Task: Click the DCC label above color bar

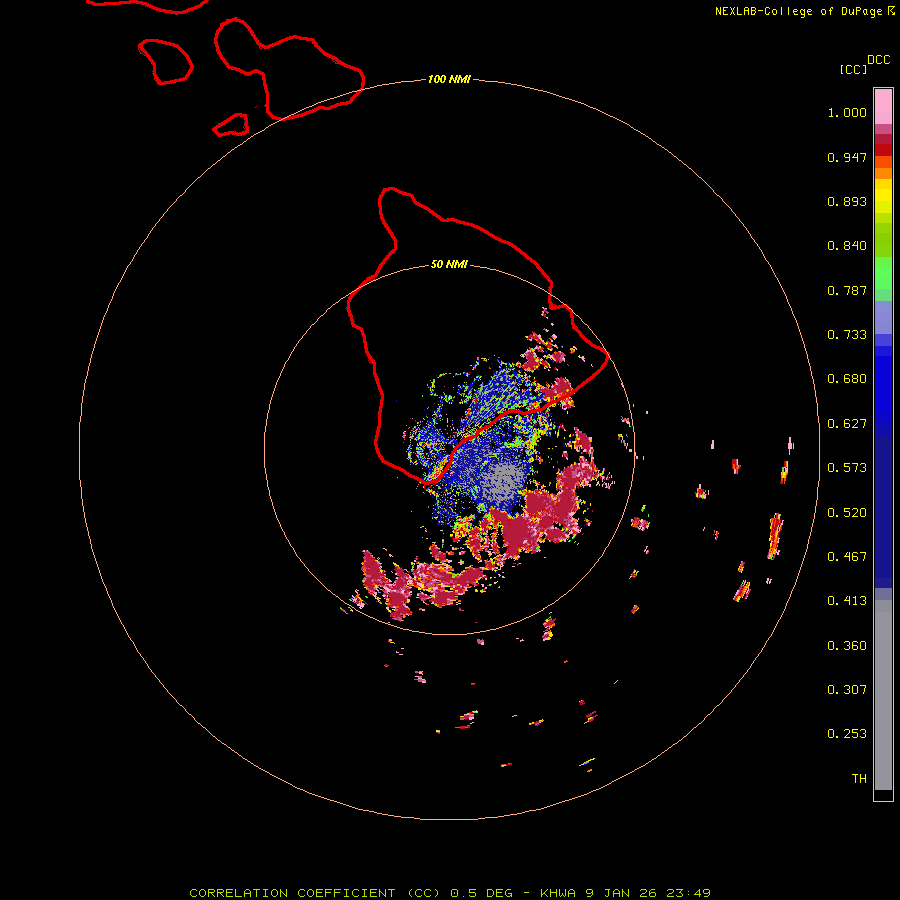Action: coord(878,60)
